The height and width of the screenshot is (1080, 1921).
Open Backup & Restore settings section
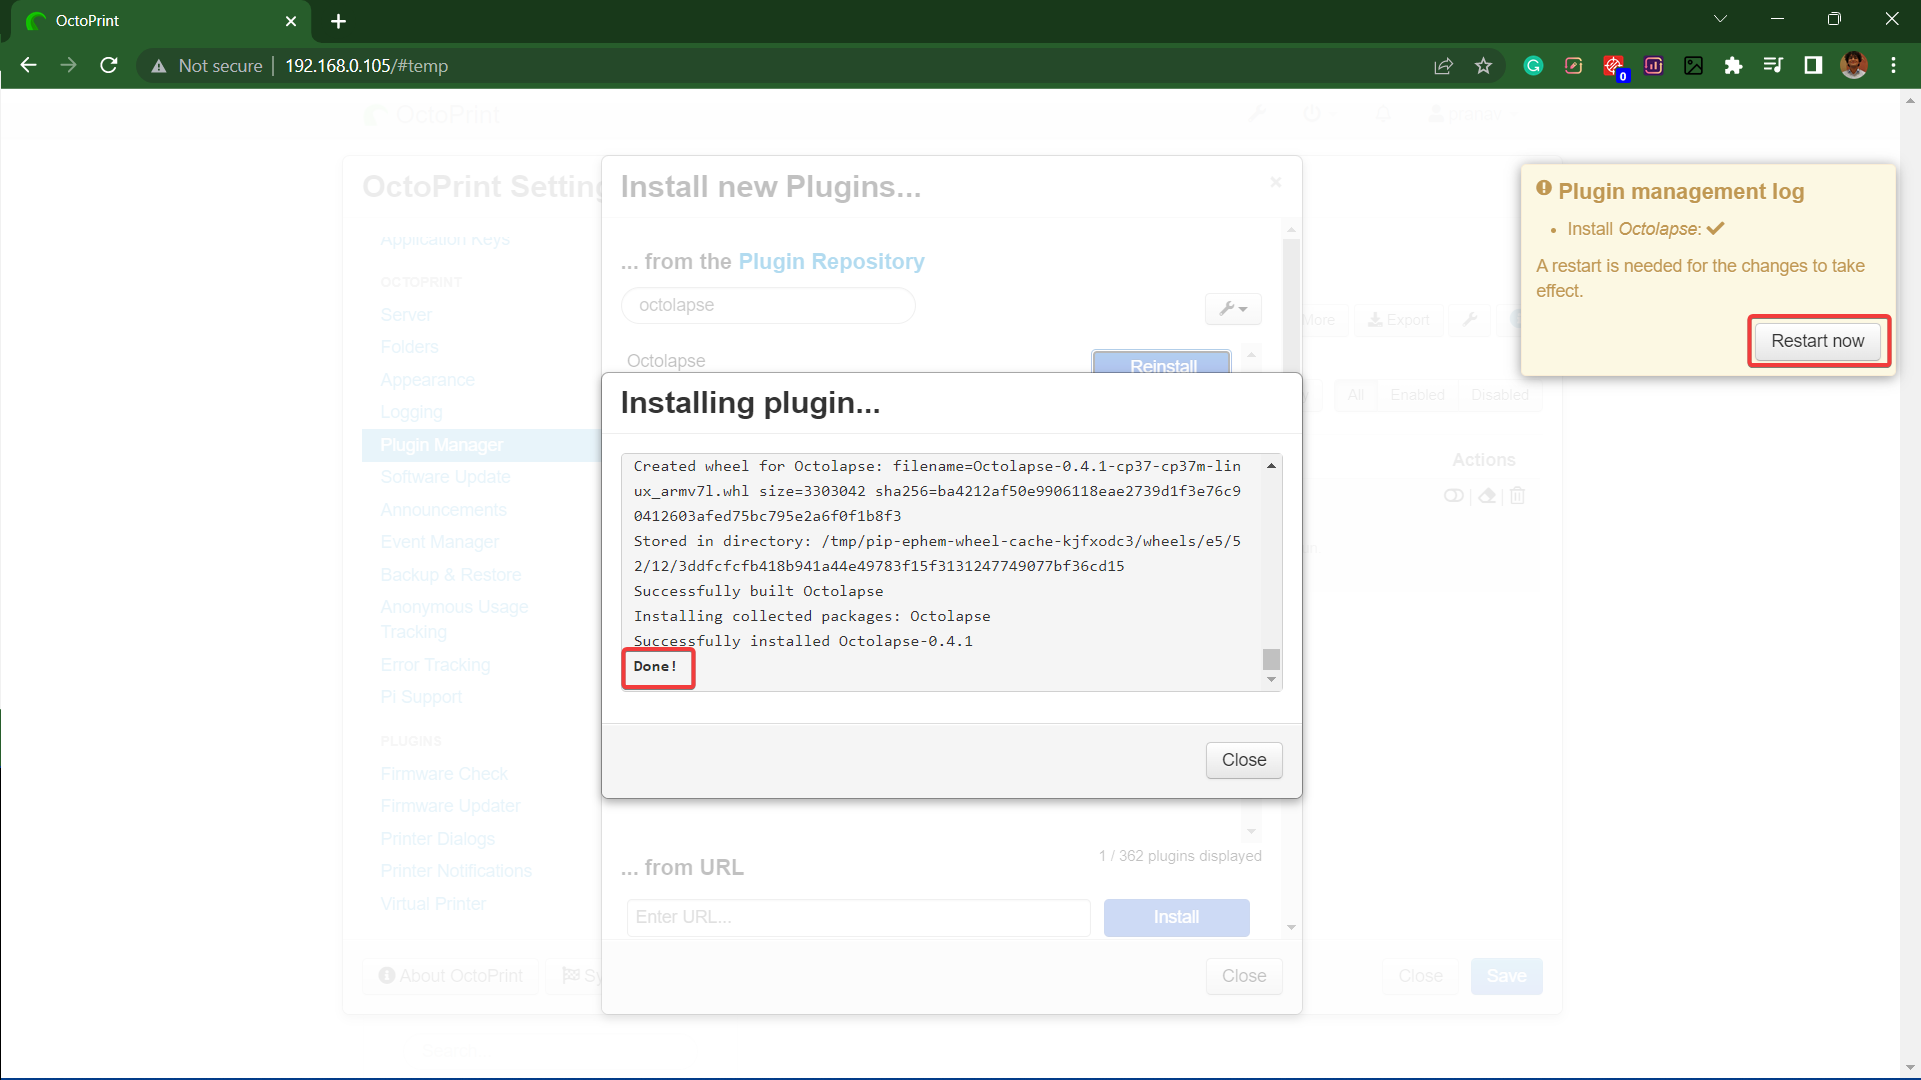(x=450, y=575)
